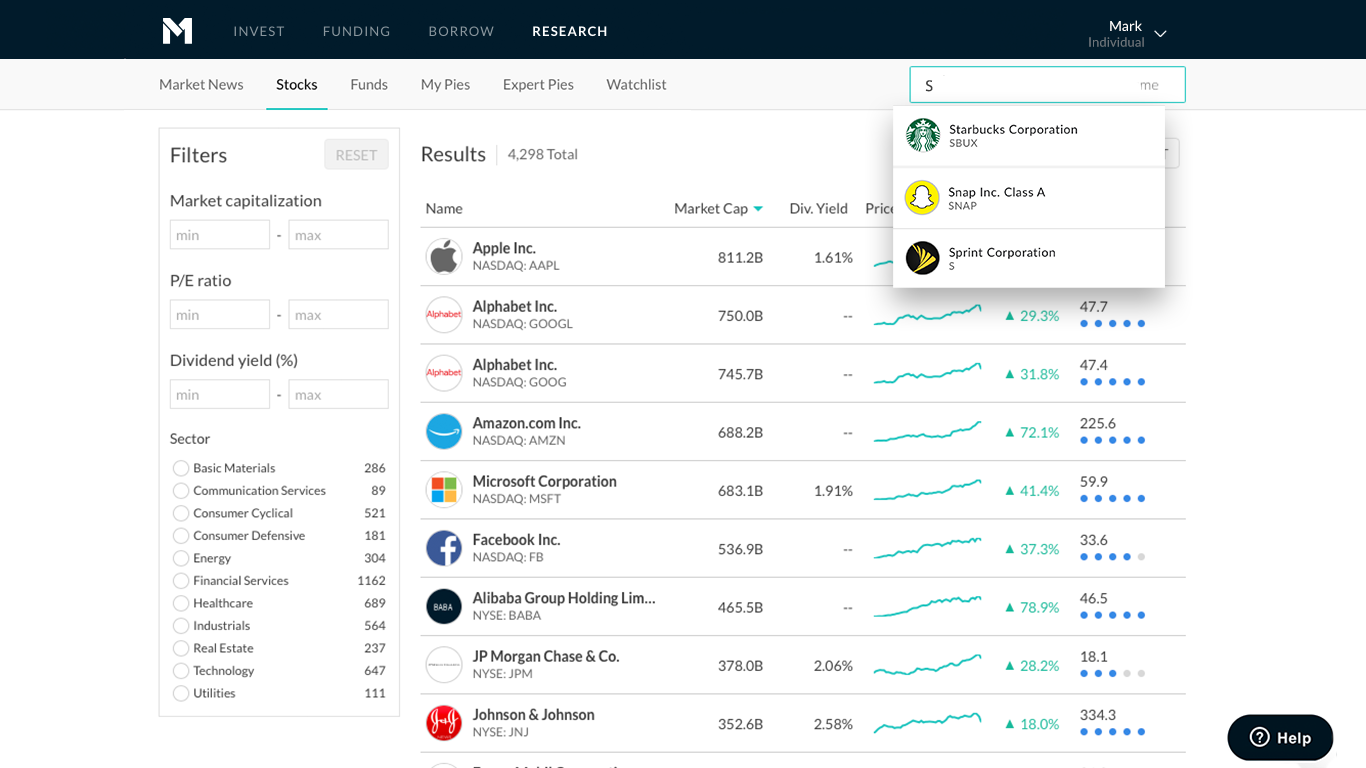The image size is (1366, 768).
Task: Click Facebook 33.6 rating dots
Action: (x=1112, y=557)
